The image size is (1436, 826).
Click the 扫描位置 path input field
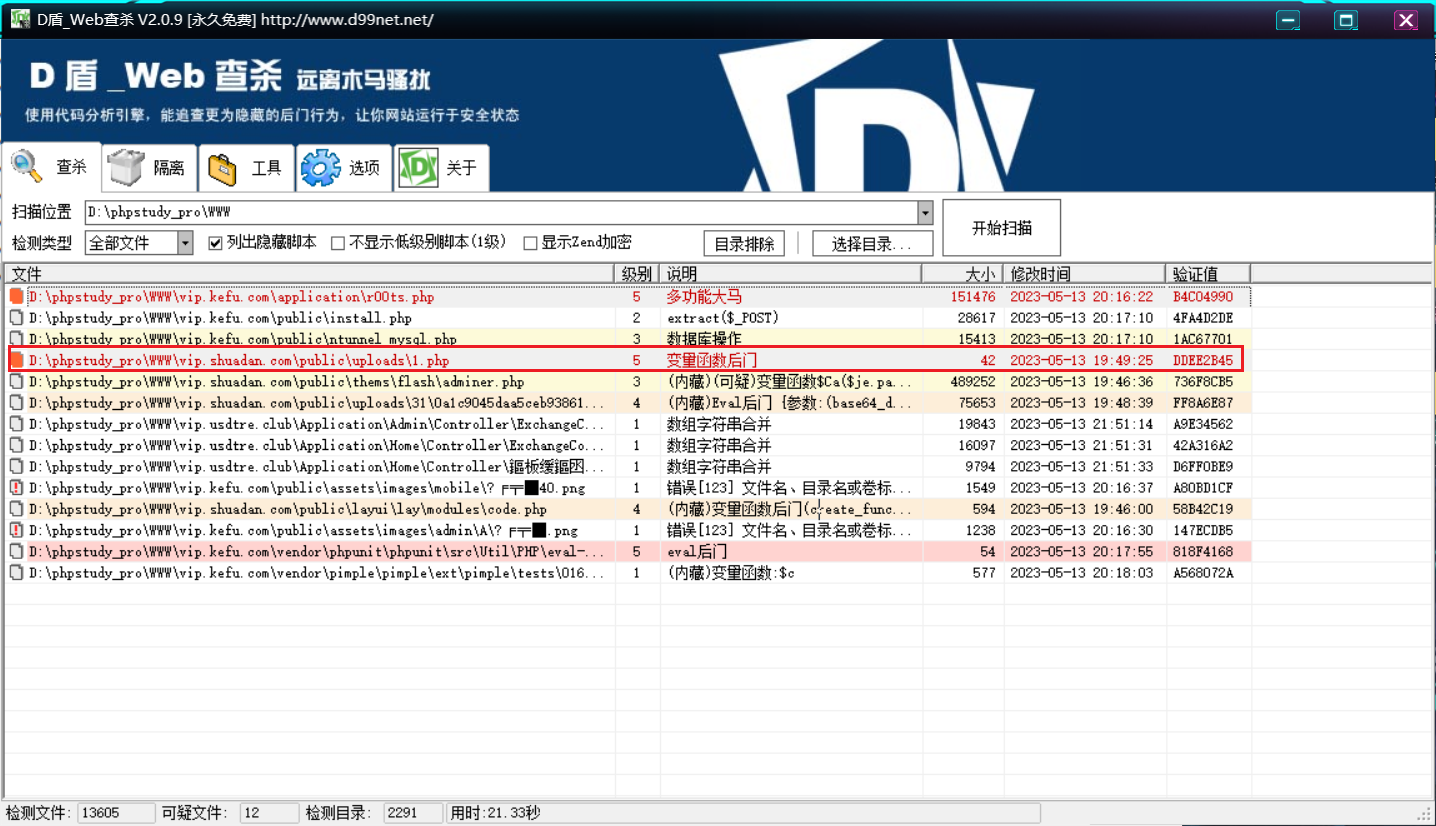pyautogui.click(x=501, y=212)
